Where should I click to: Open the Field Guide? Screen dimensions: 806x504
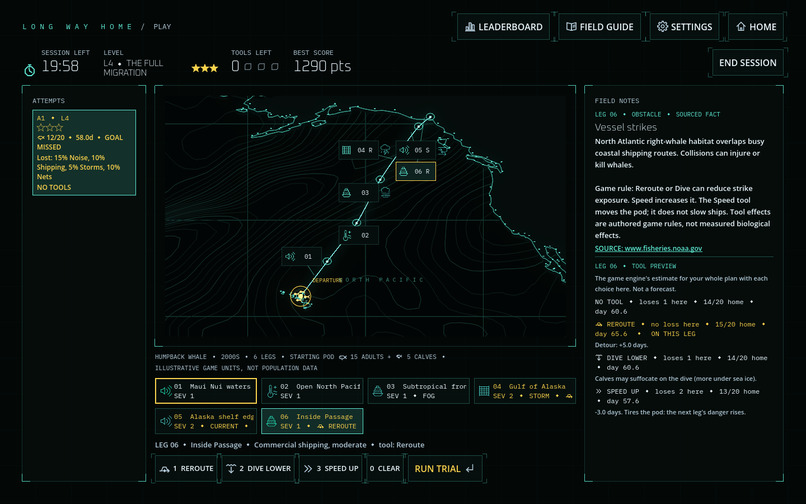click(x=599, y=27)
